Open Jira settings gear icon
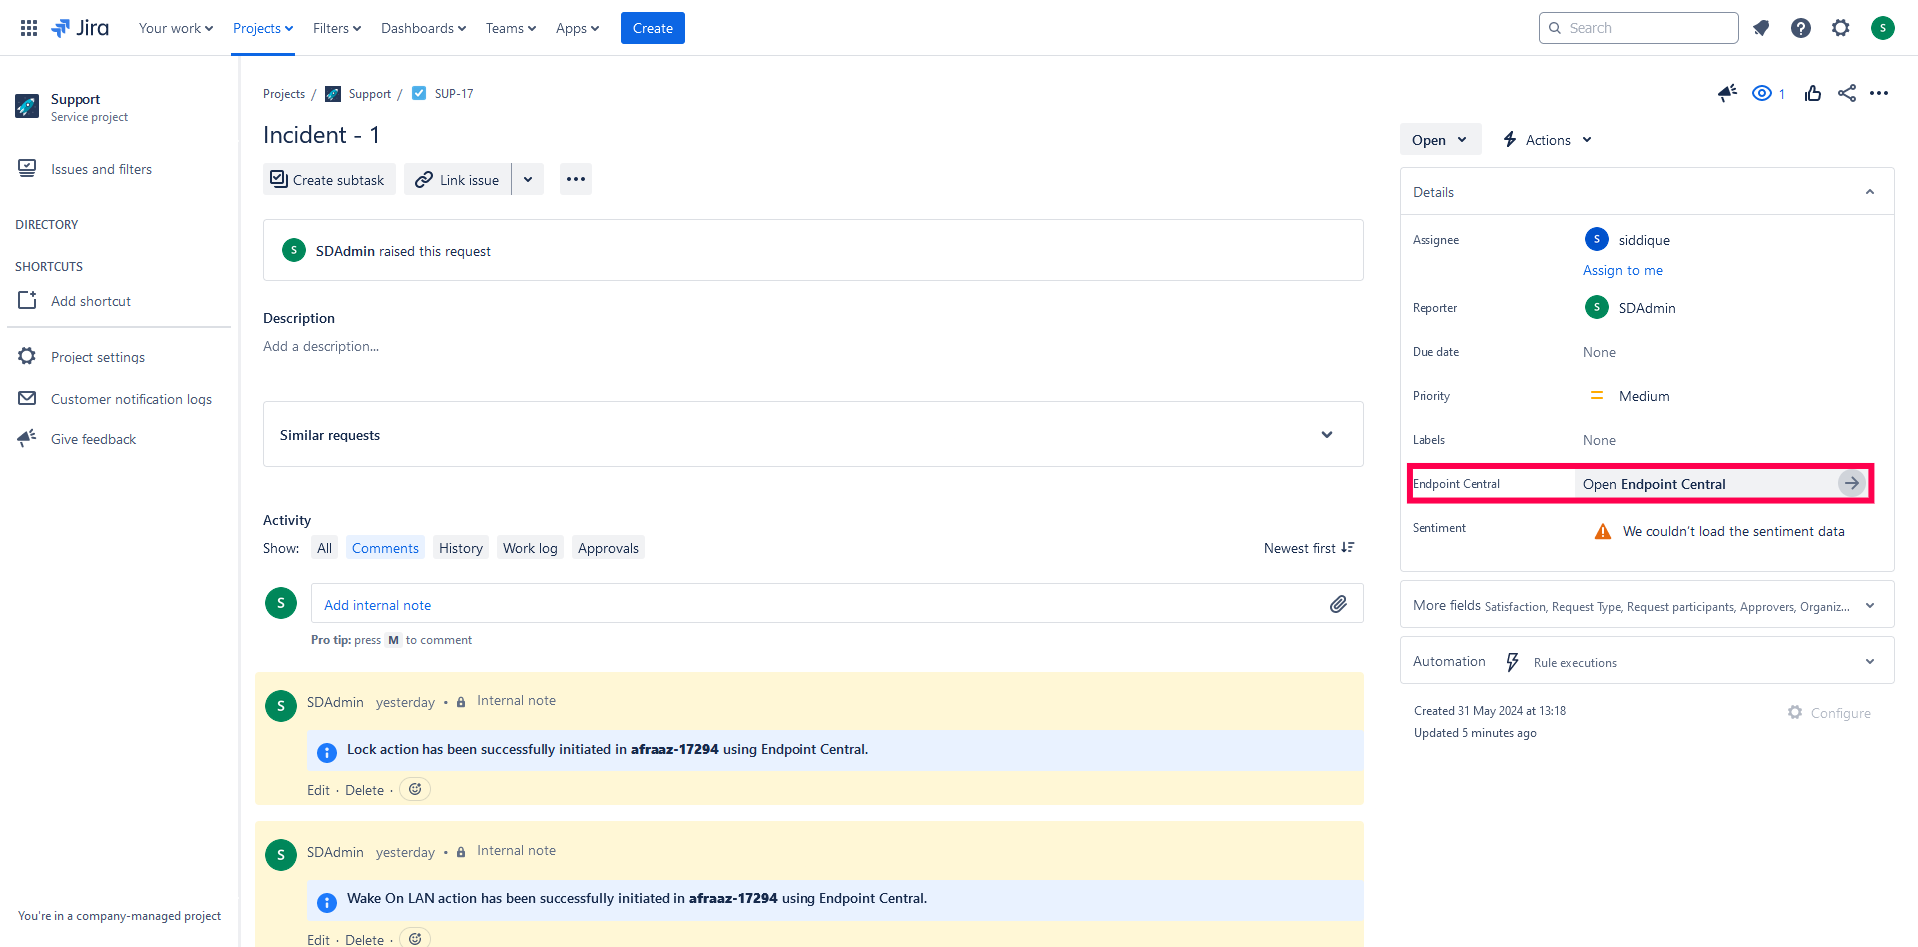This screenshot has height=947, width=1918. click(x=1841, y=28)
